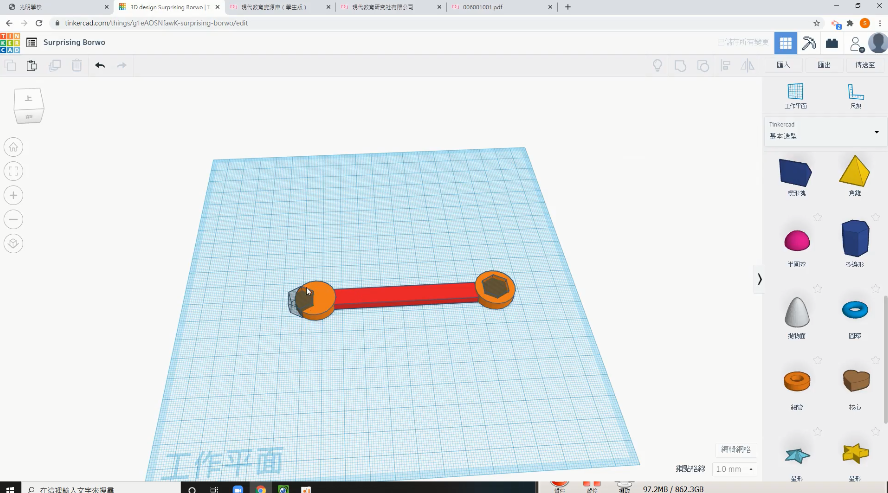Reload the browser page
Image resolution: width=888 pixels, height=493 pixels.
point(39,23)
